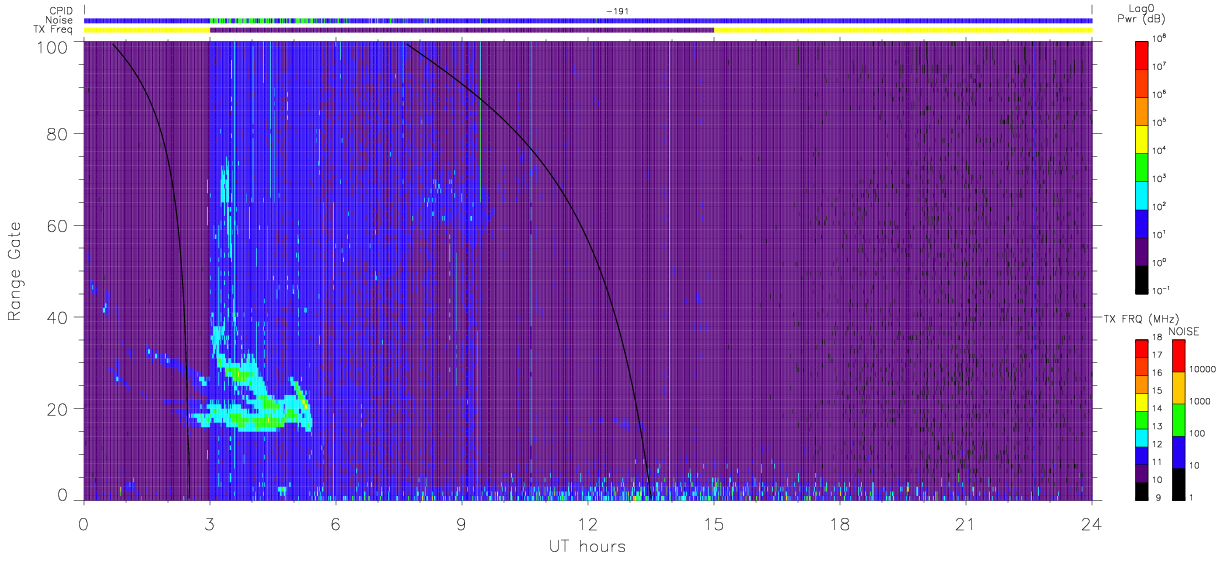Select the purple segment of TX FRQ colorbar
The image size is (1228, 567).
pyautogui.click(x=1142, y=471)
